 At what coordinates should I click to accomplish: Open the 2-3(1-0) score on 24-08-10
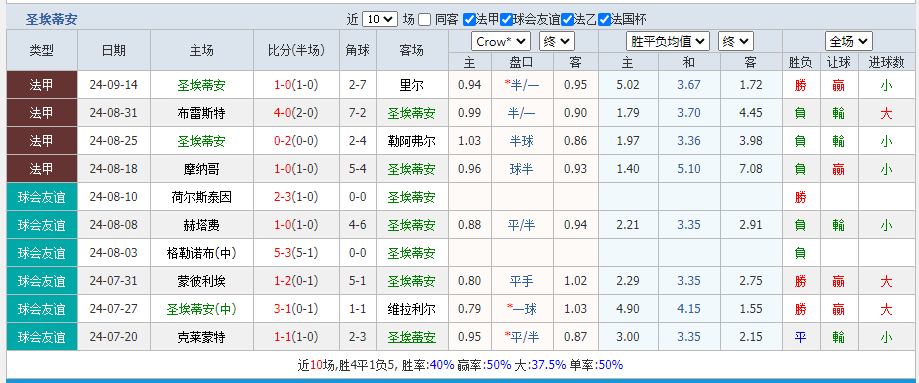296,197
